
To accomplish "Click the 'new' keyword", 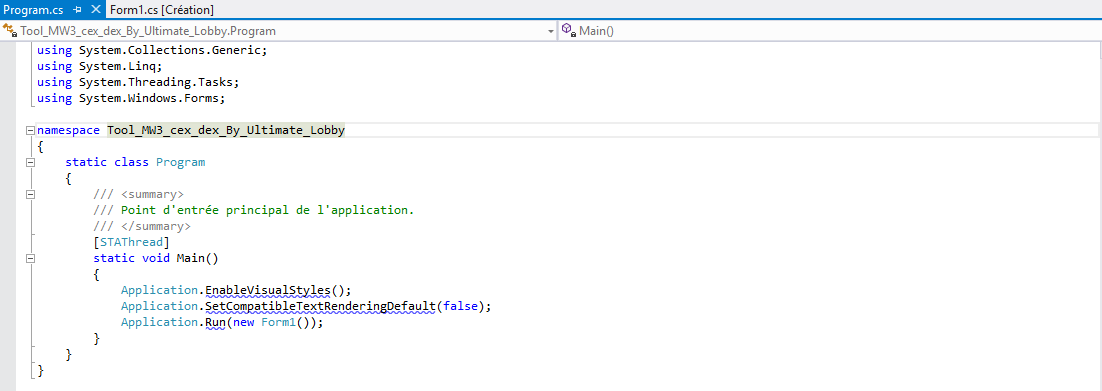I will [243, 322].
